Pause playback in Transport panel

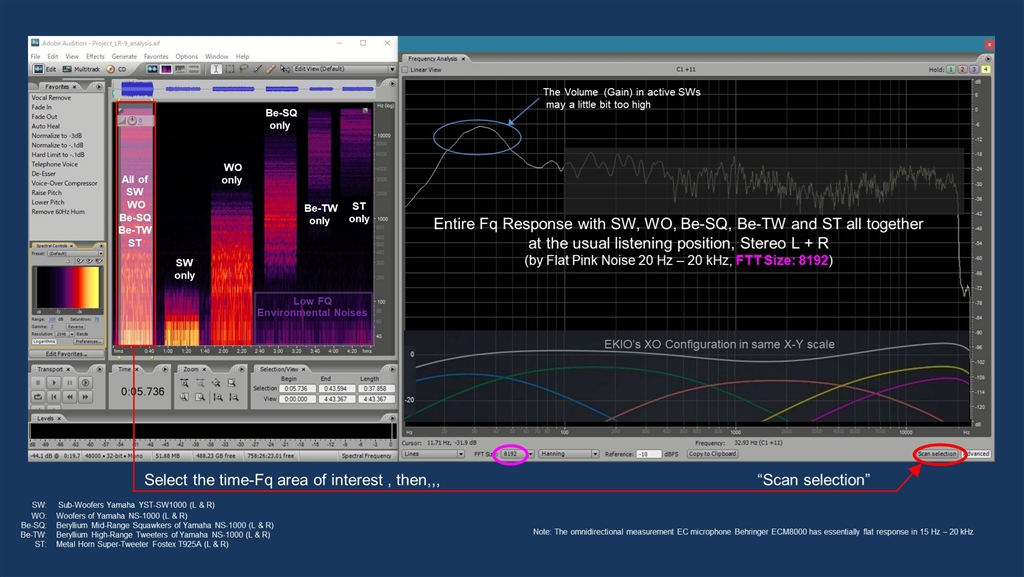[69, 382]
